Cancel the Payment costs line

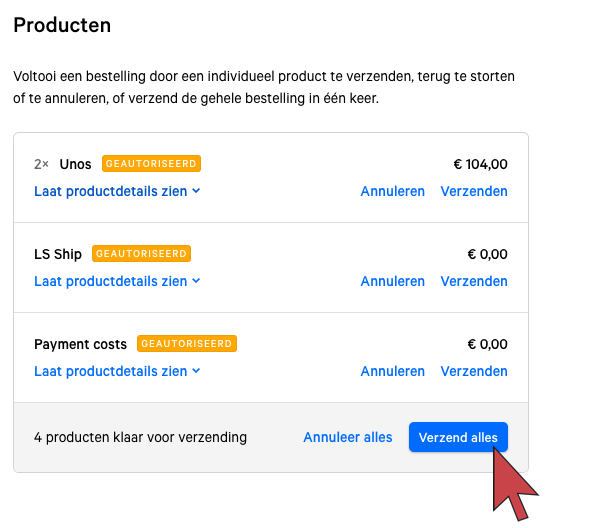click(x=392, y=371)
